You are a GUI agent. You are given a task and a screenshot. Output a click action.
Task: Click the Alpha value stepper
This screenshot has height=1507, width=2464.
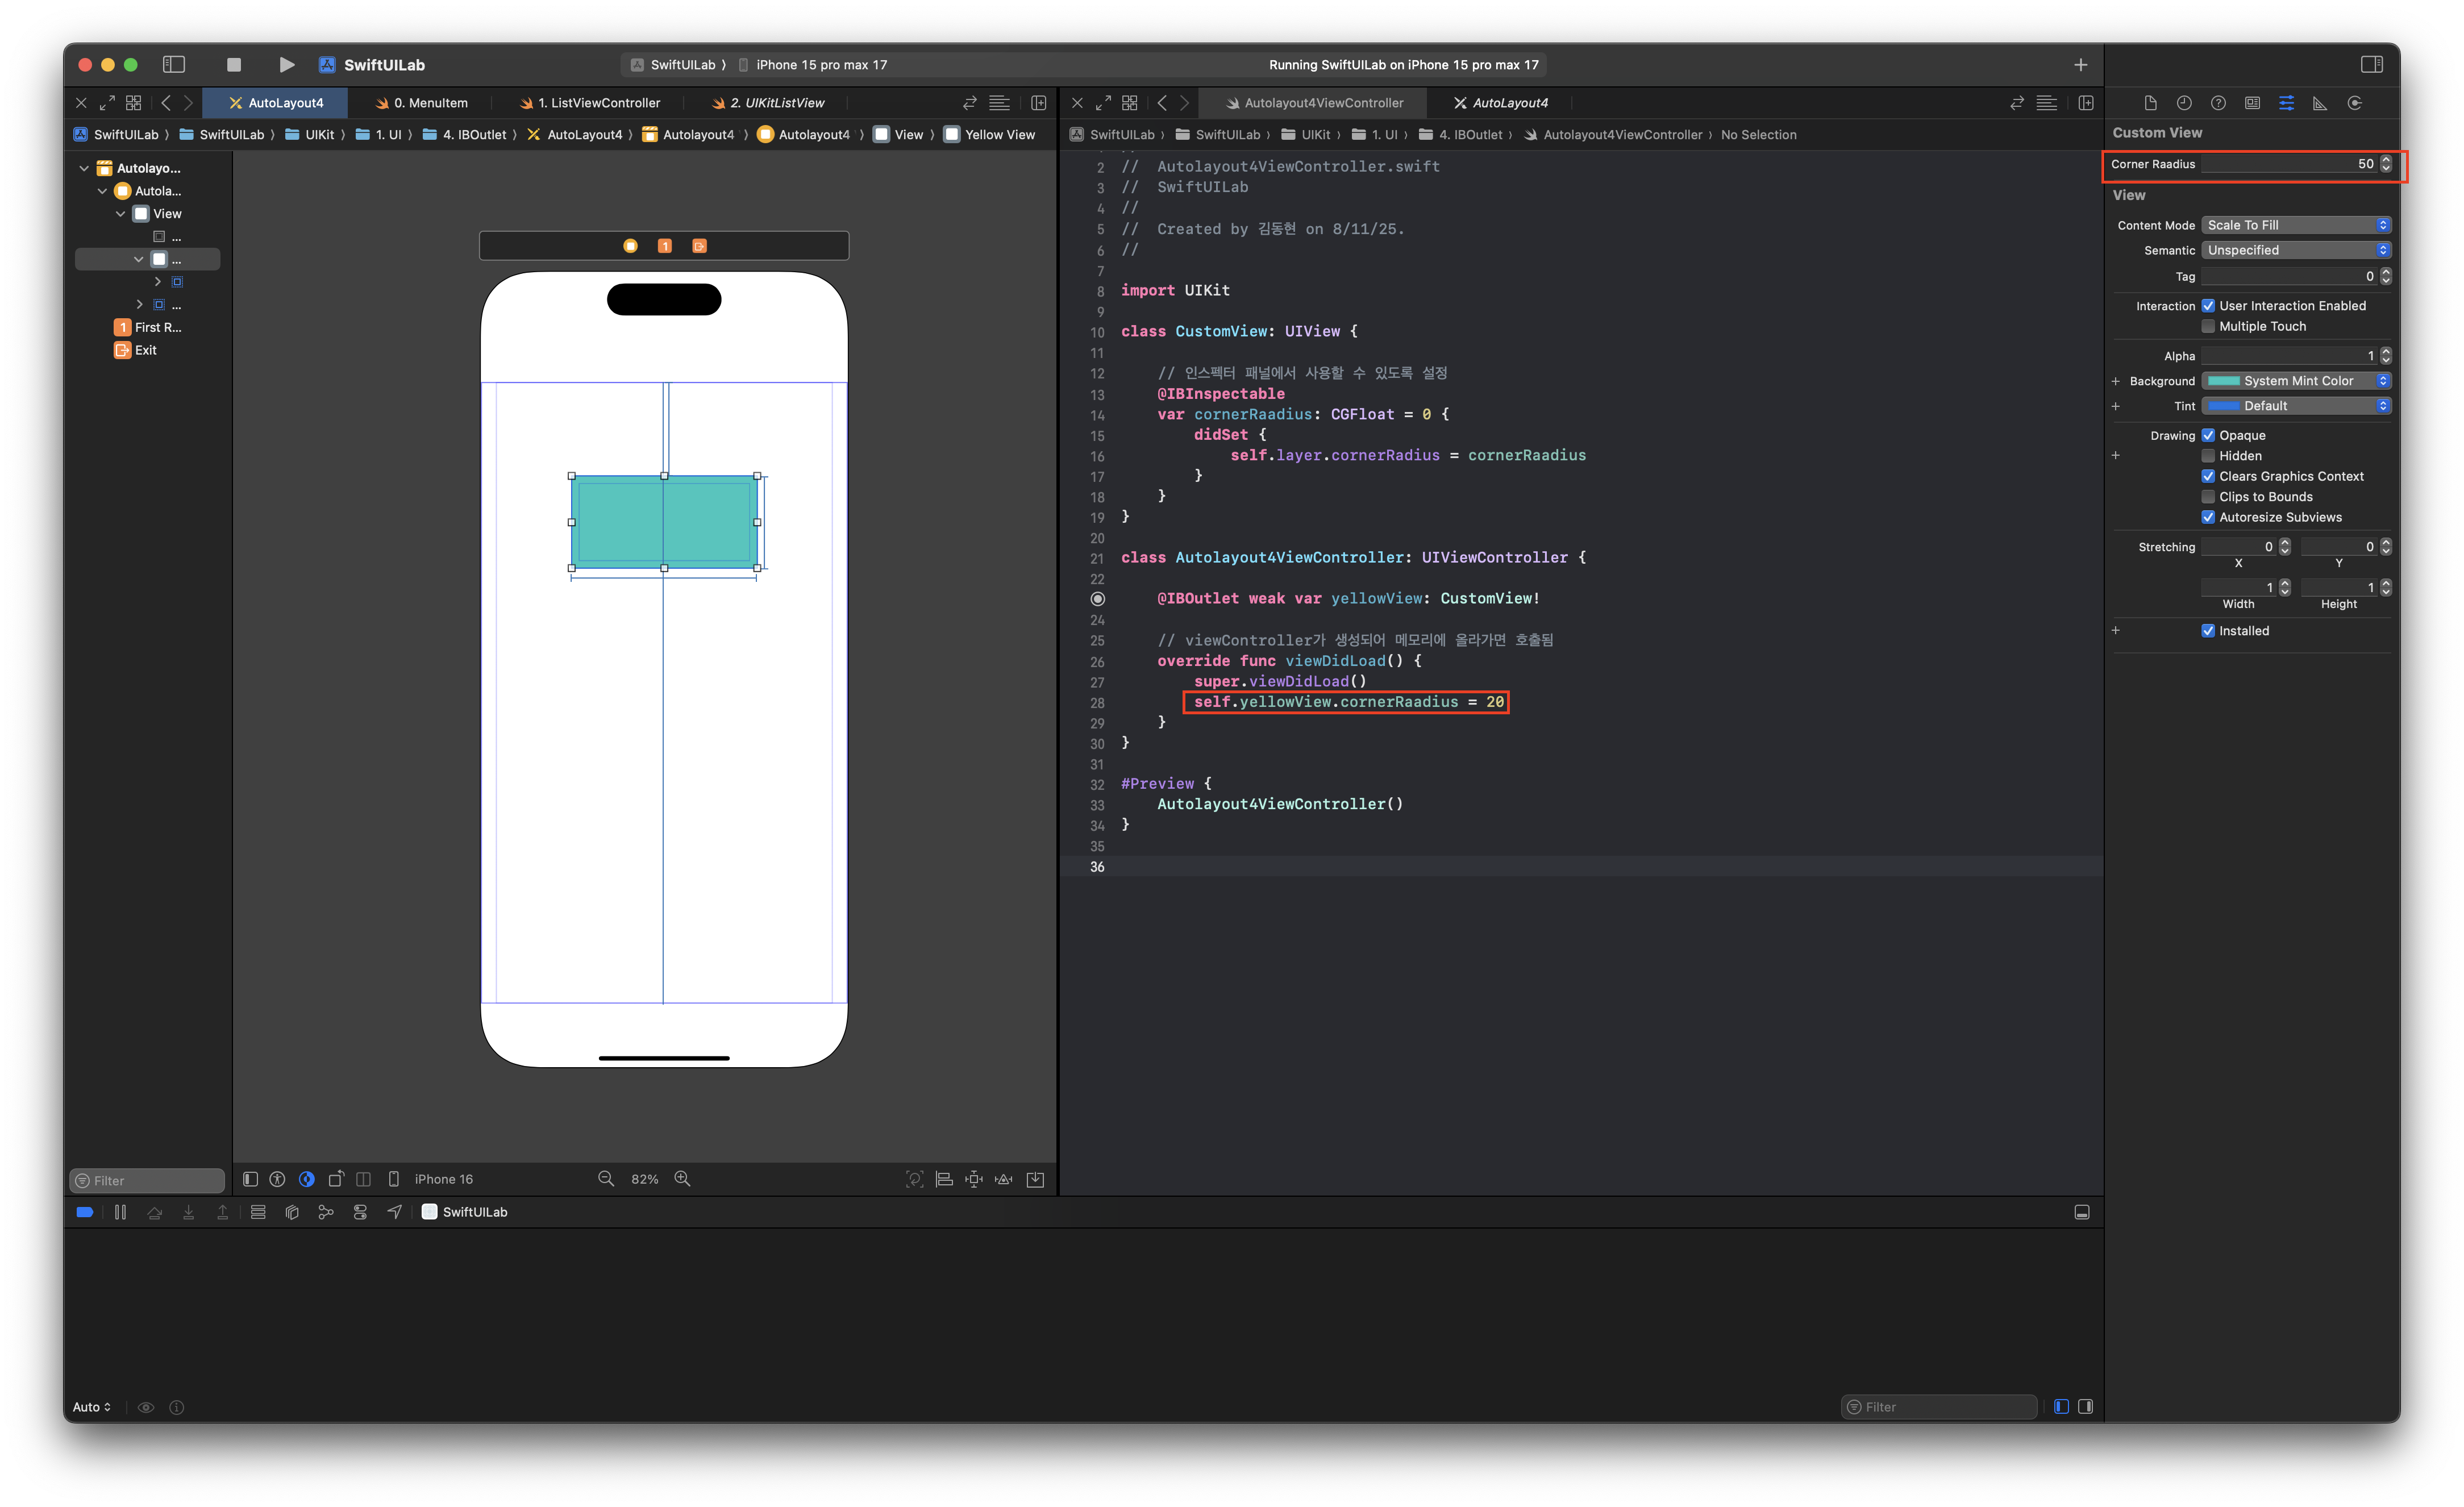pyautogui.click(x=2386, y=356)
